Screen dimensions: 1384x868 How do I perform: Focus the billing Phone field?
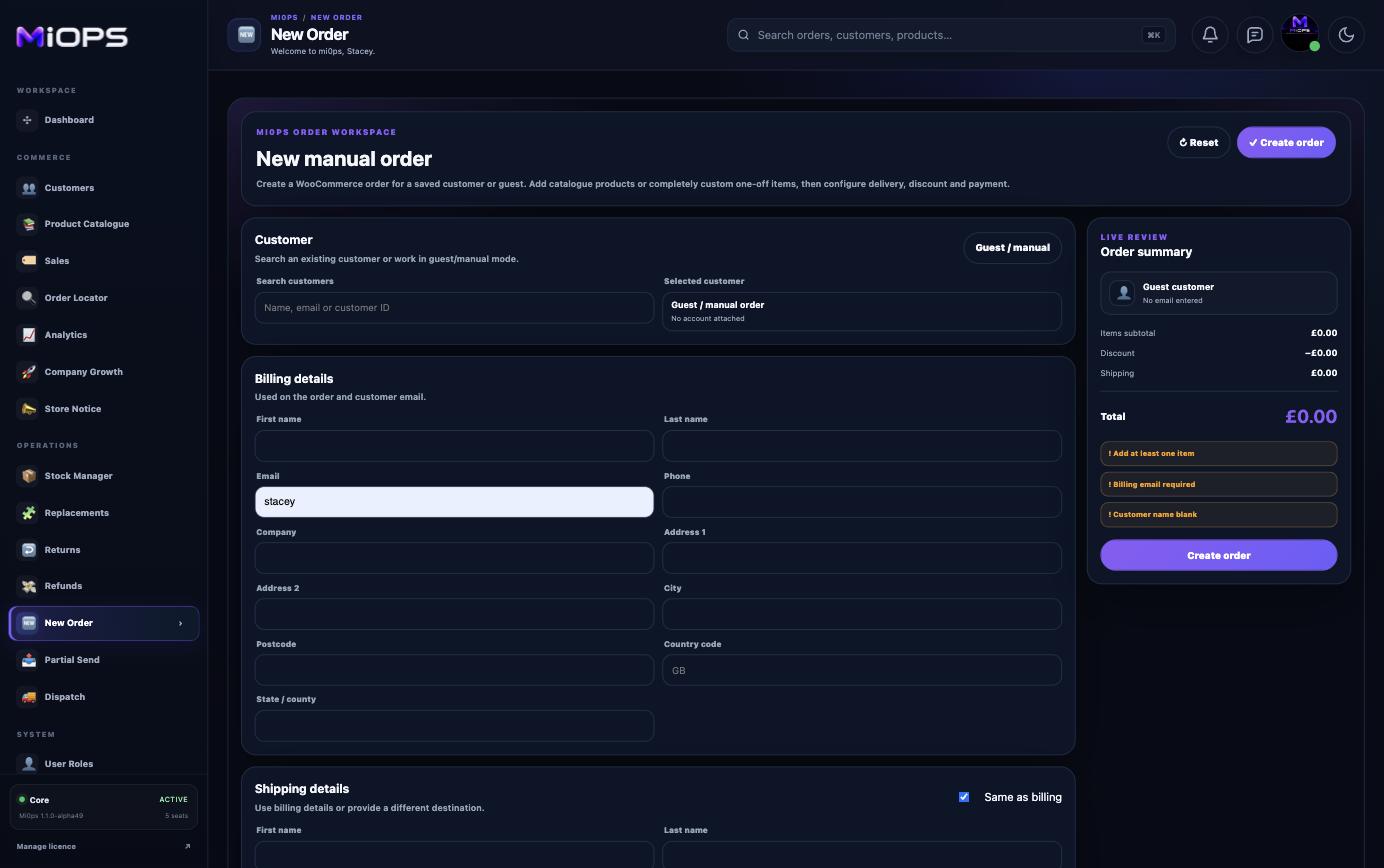(x=862, y=502)
